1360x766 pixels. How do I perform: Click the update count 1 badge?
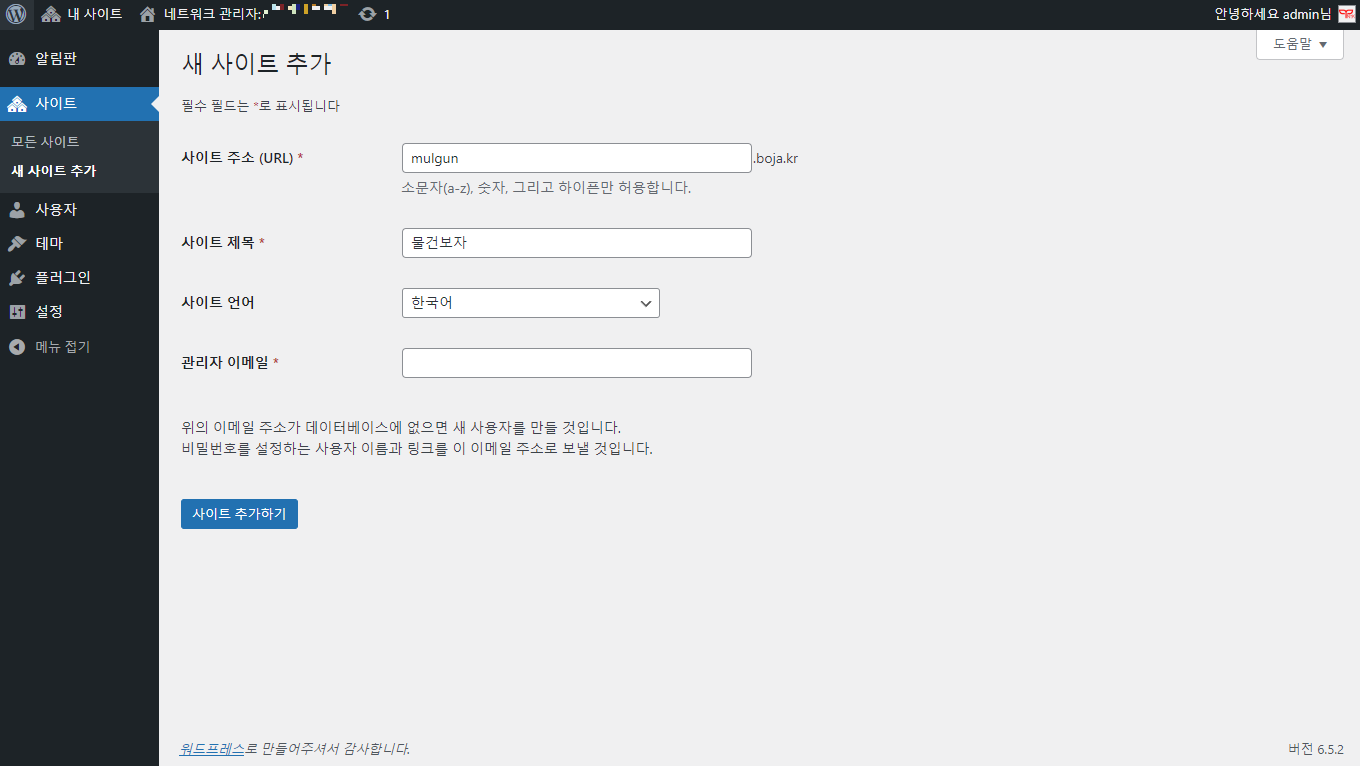(x=387, y=15)
